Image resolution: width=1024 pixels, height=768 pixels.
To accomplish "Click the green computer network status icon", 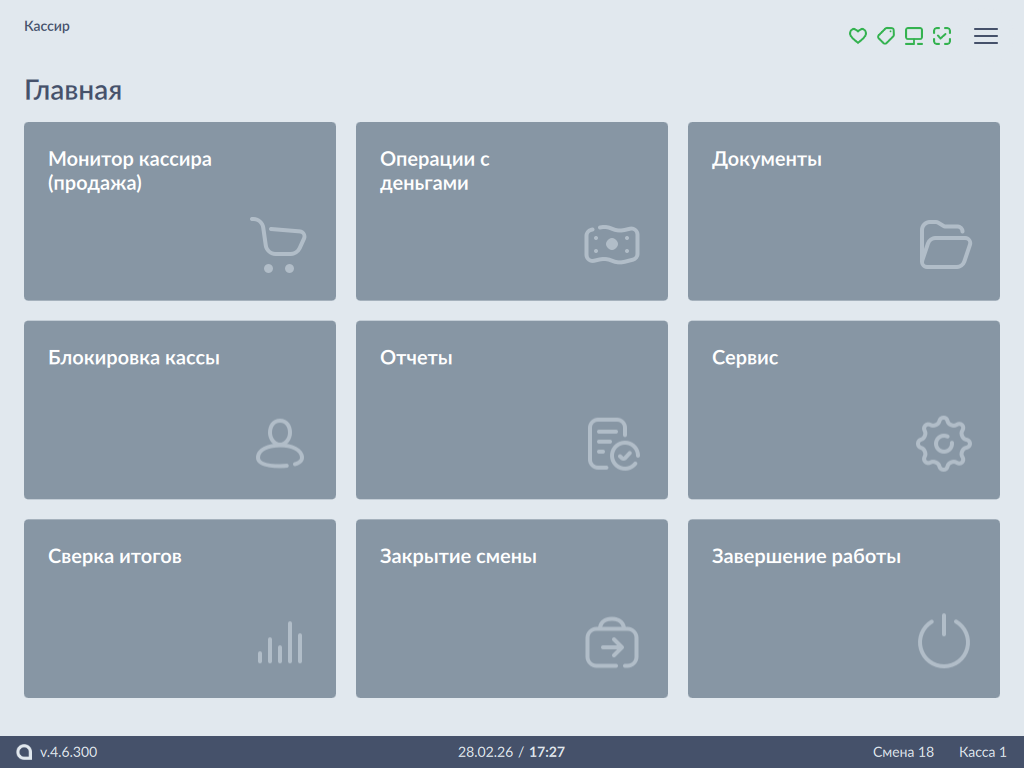I will tap(913, 36).
